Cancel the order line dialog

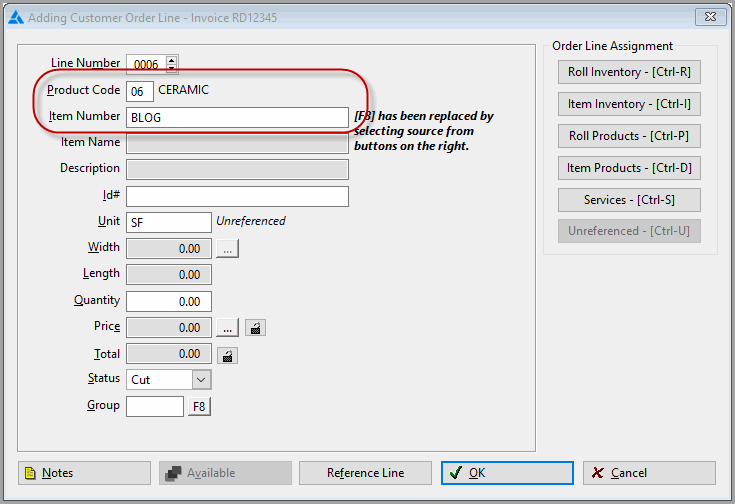click(649, 473)
